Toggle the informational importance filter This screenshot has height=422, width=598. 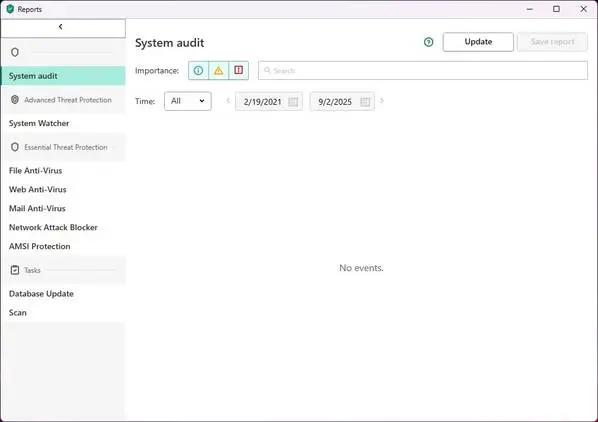[198, 71]
